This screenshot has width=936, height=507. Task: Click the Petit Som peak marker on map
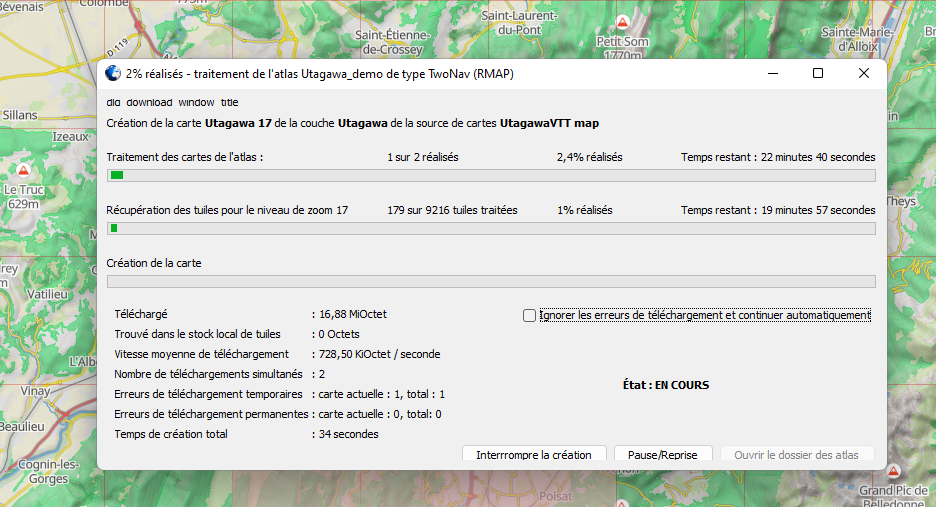[622, 23]
